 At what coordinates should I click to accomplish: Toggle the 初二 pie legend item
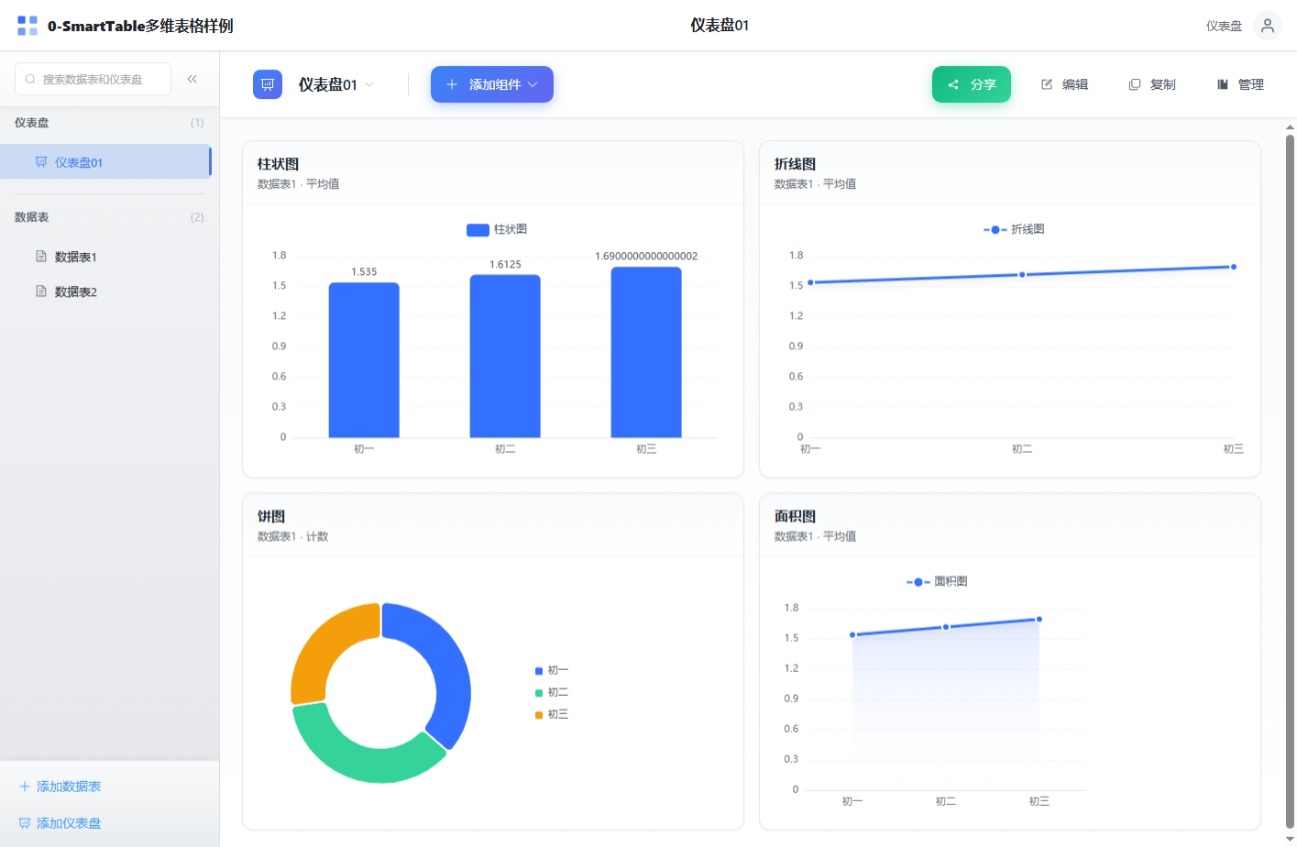click(551, 692)
